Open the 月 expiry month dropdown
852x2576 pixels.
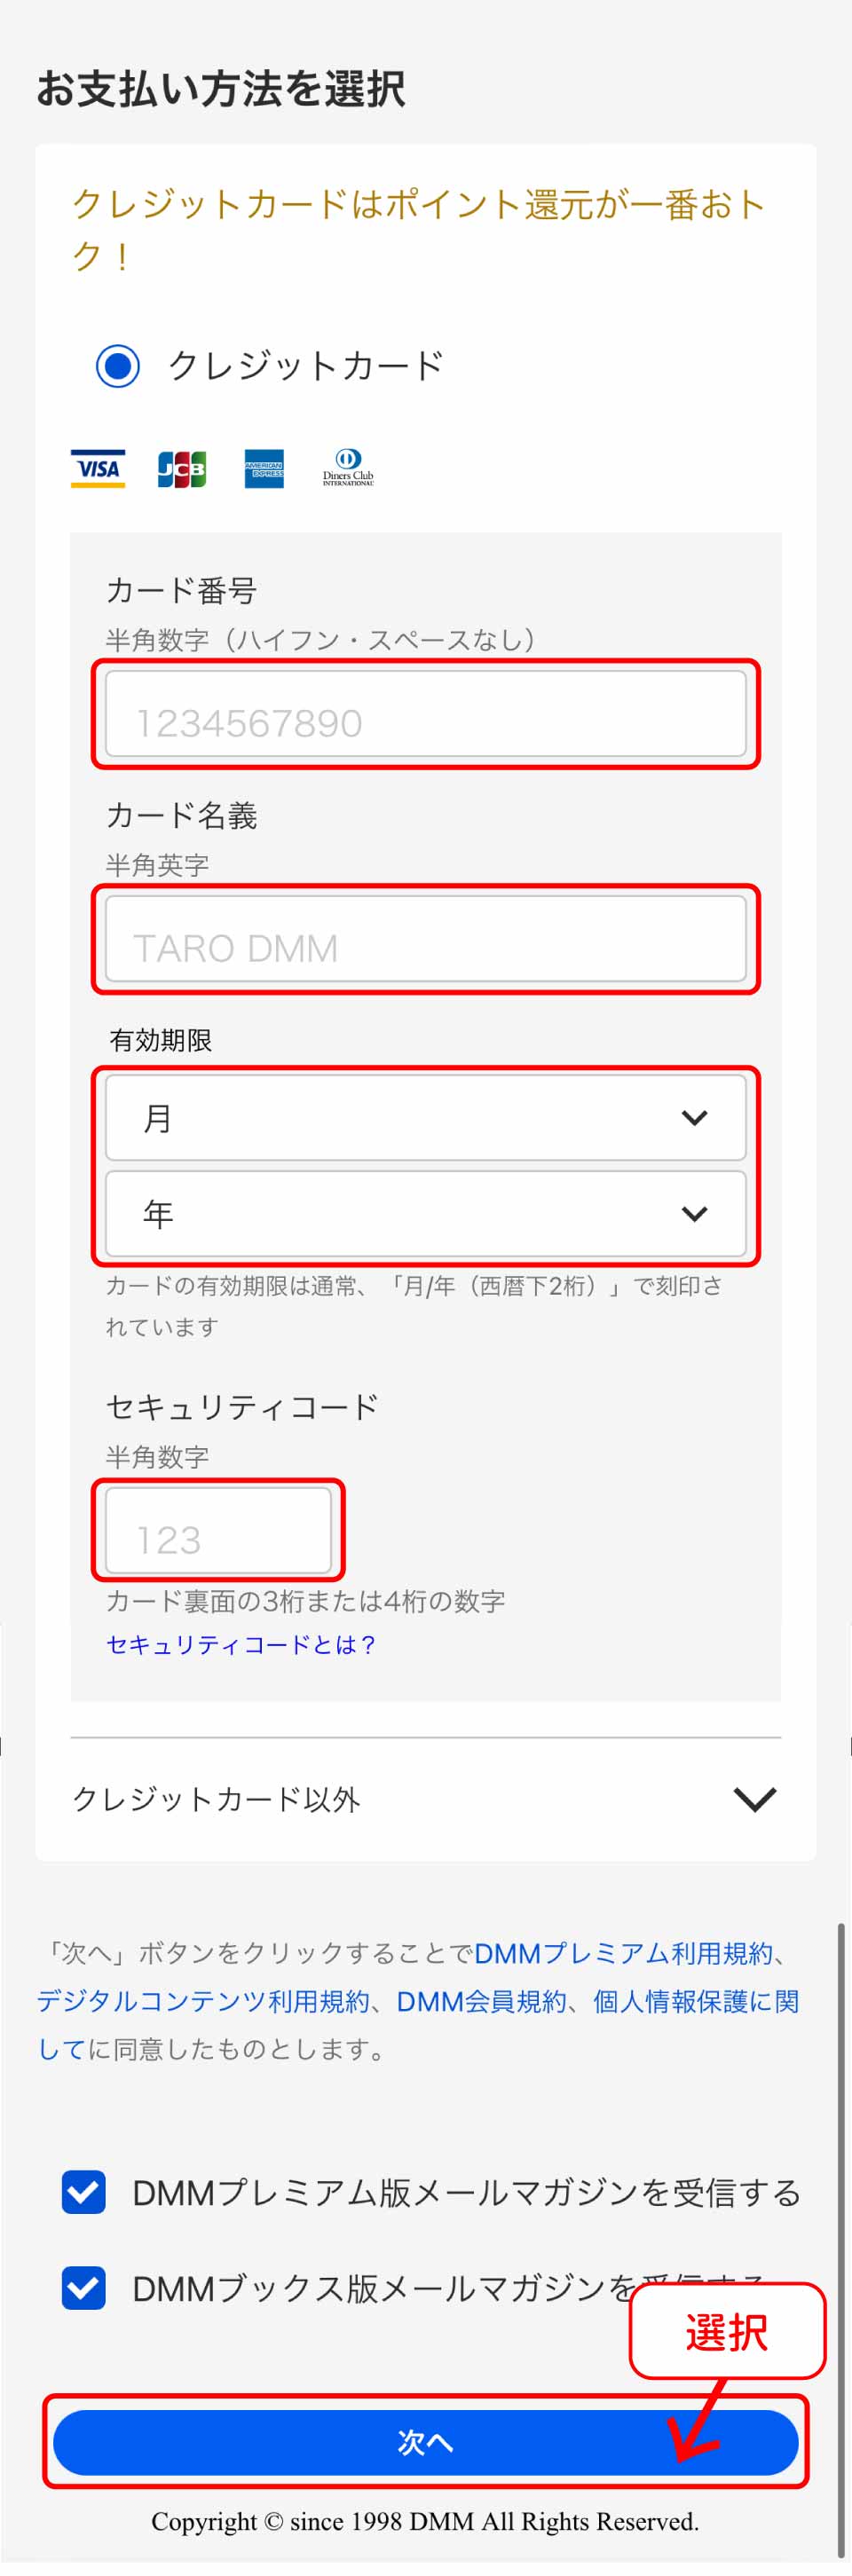[x=425, y=1117]
